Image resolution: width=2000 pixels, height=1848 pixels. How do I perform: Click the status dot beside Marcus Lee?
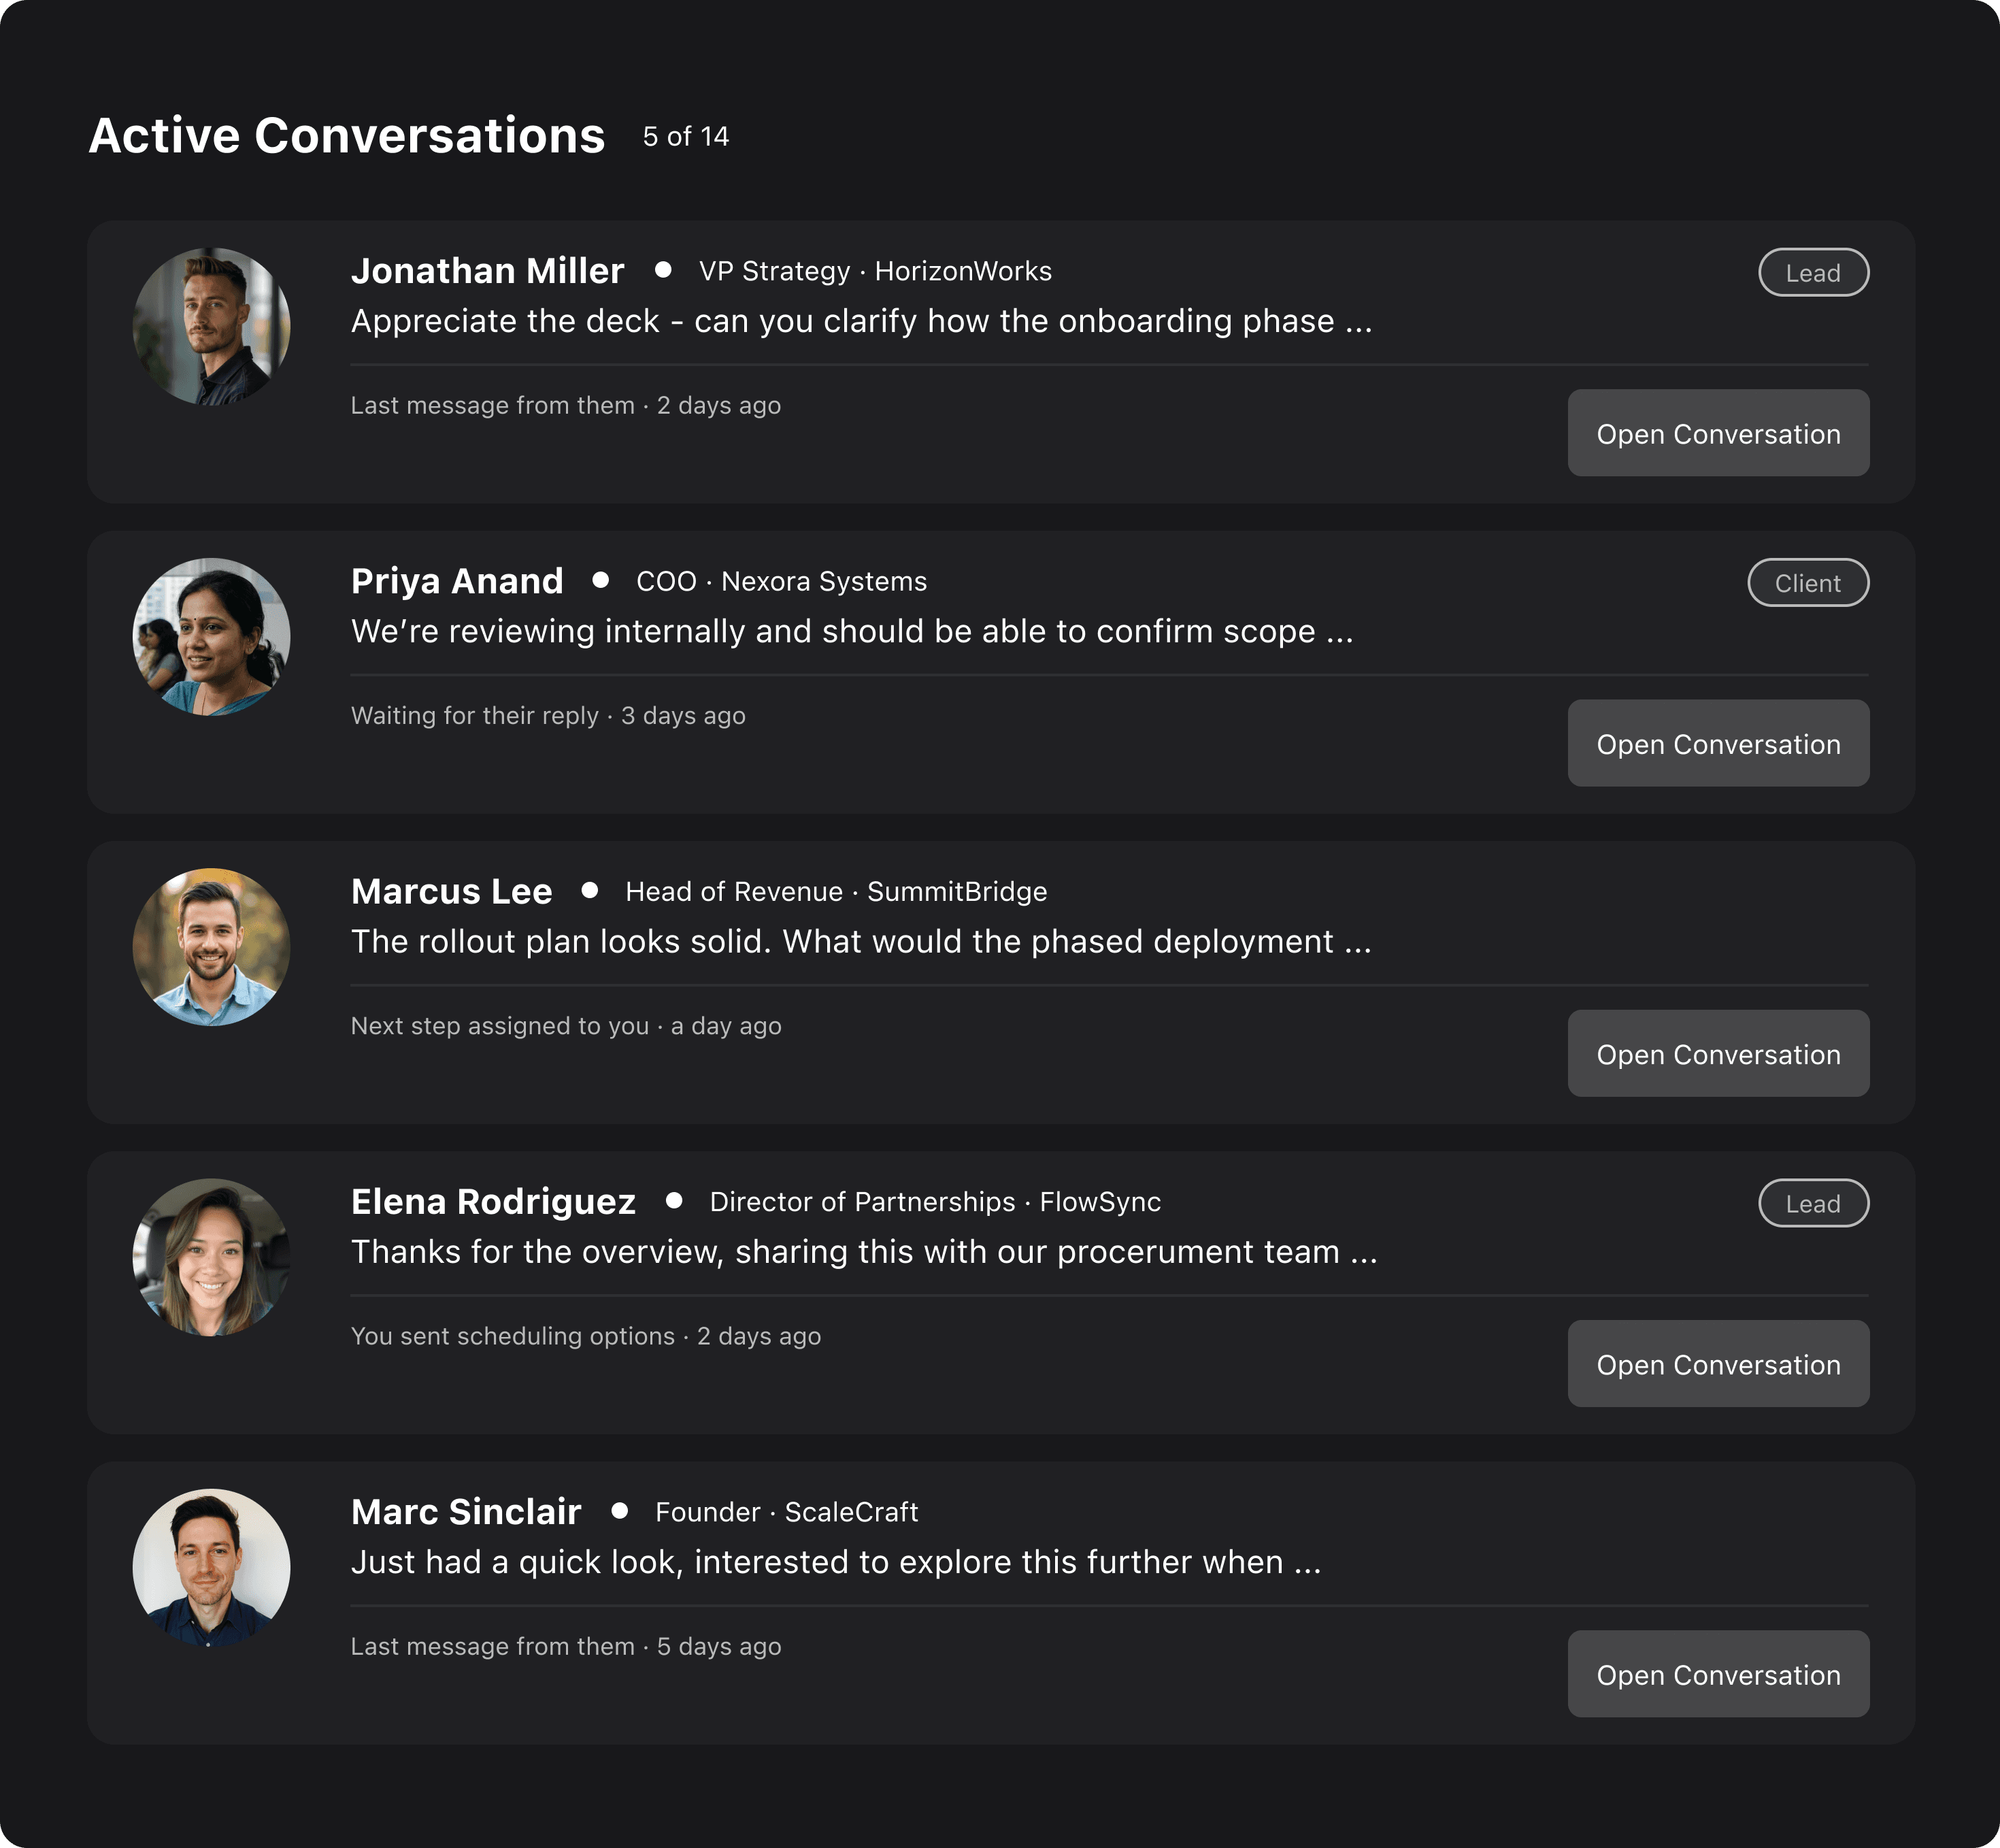point(589,890)
